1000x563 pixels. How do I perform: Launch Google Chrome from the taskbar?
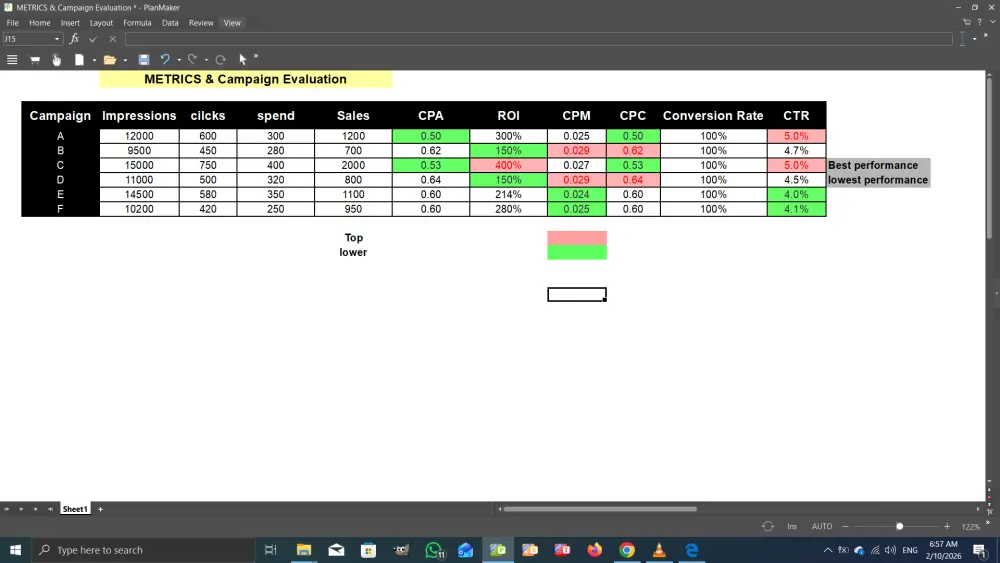click(x=627, y=550)
